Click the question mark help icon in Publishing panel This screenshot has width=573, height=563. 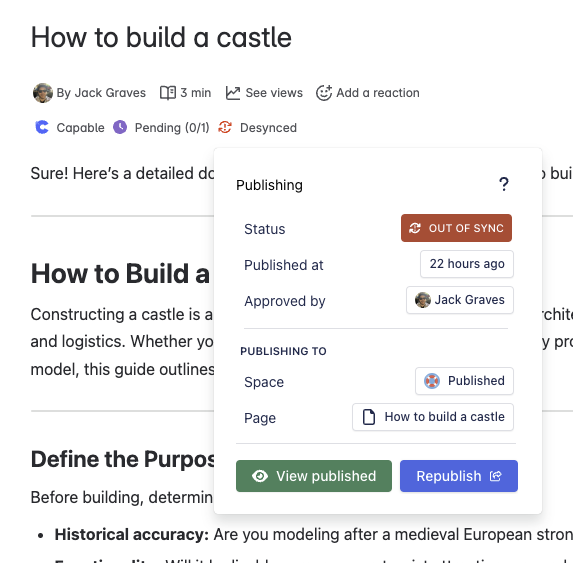tap(504, 184)
